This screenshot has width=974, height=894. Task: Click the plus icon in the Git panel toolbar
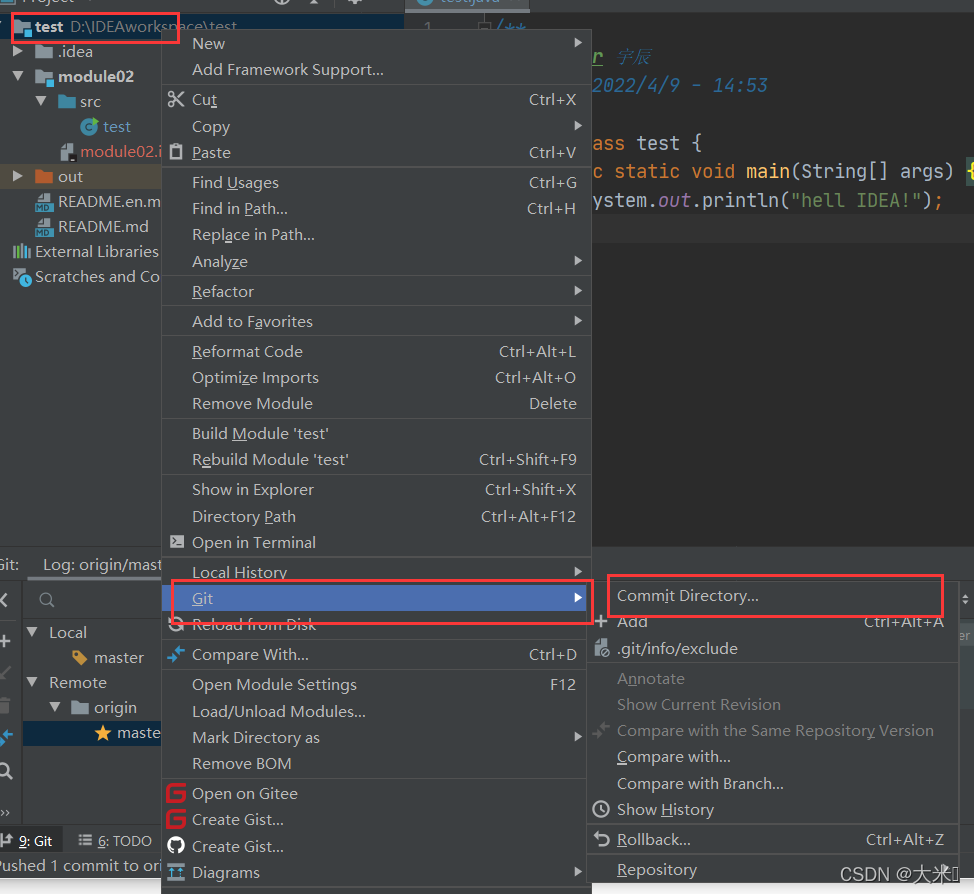coord(6,641)
